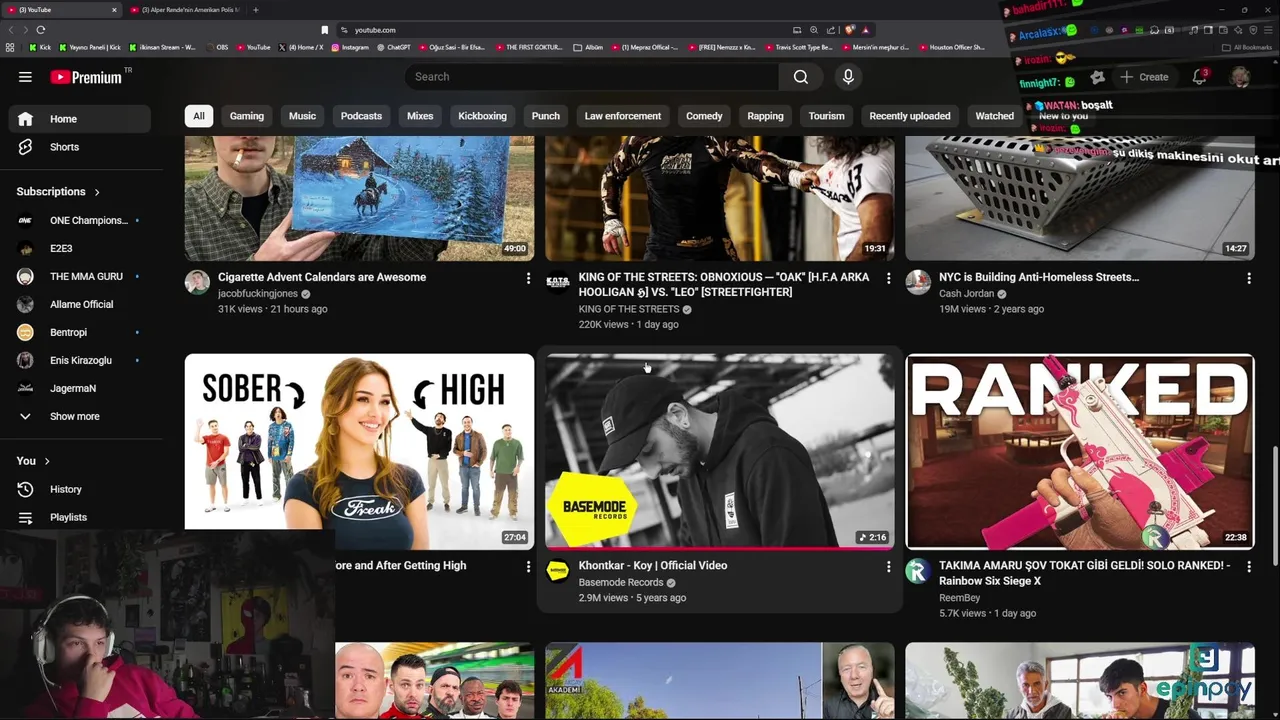
Task: Open options for Before and After Getting High video
Action: [528, 566]
